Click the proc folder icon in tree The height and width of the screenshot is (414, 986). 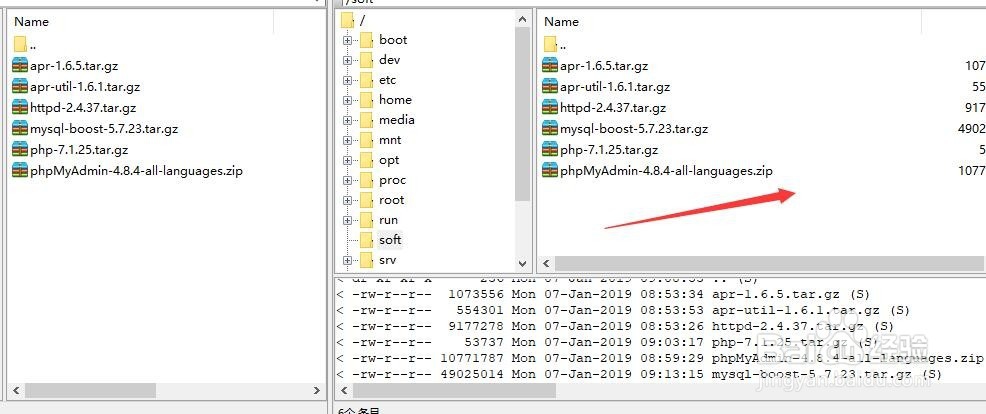pos(367,181)
